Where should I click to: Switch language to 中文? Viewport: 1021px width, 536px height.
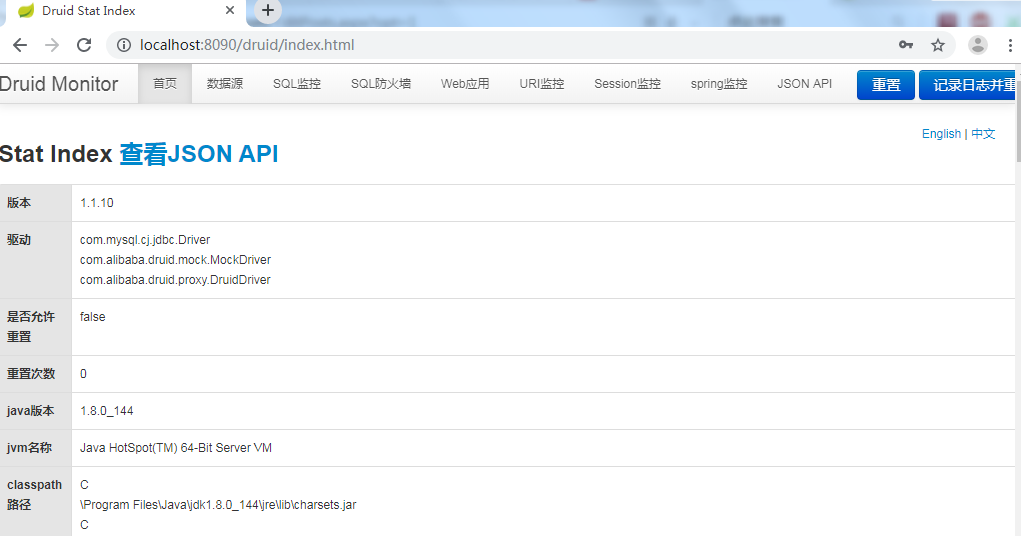983,134
